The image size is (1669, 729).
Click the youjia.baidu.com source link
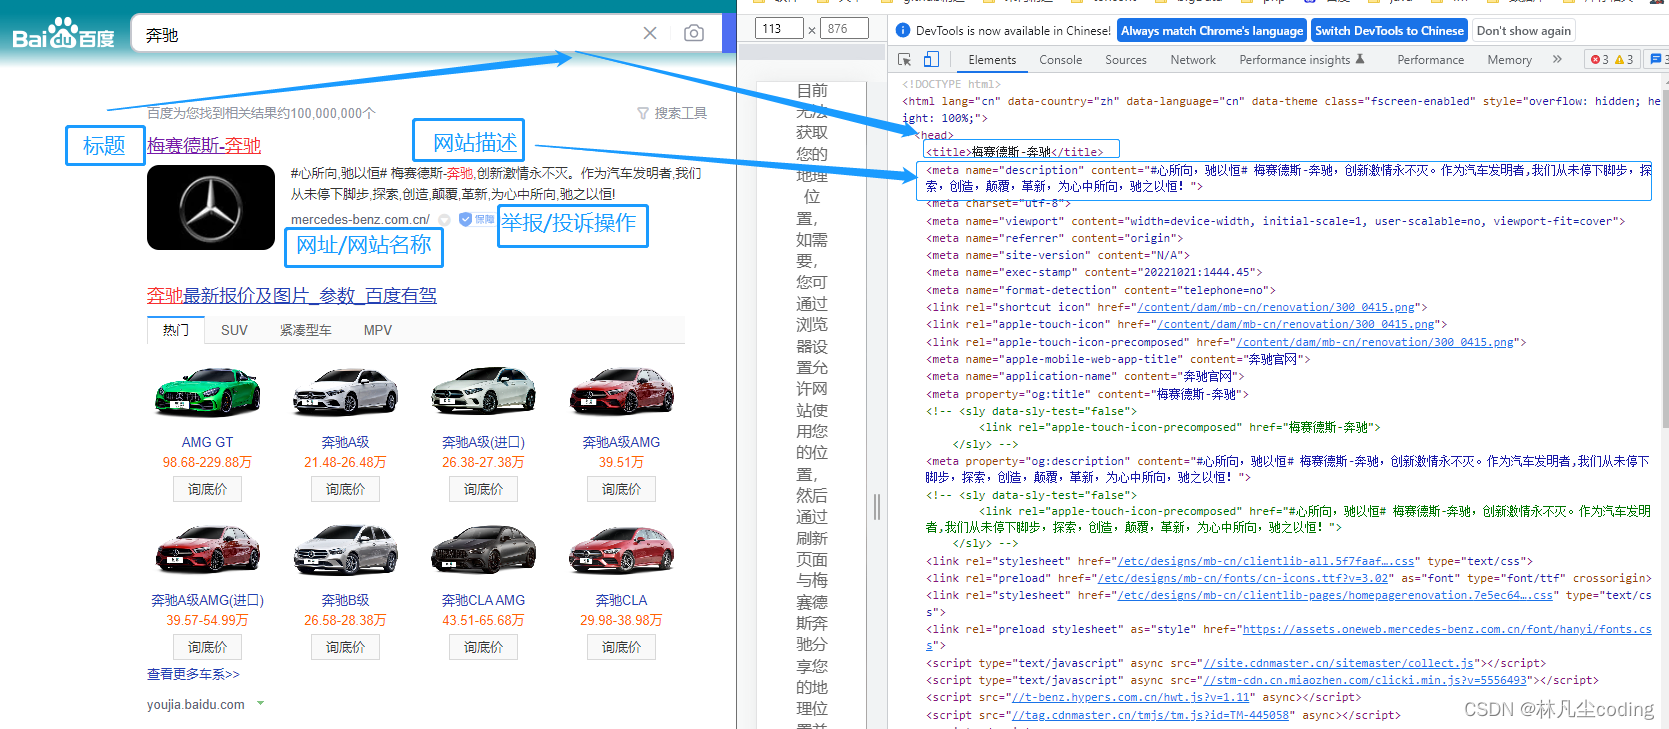coord(196,704)
